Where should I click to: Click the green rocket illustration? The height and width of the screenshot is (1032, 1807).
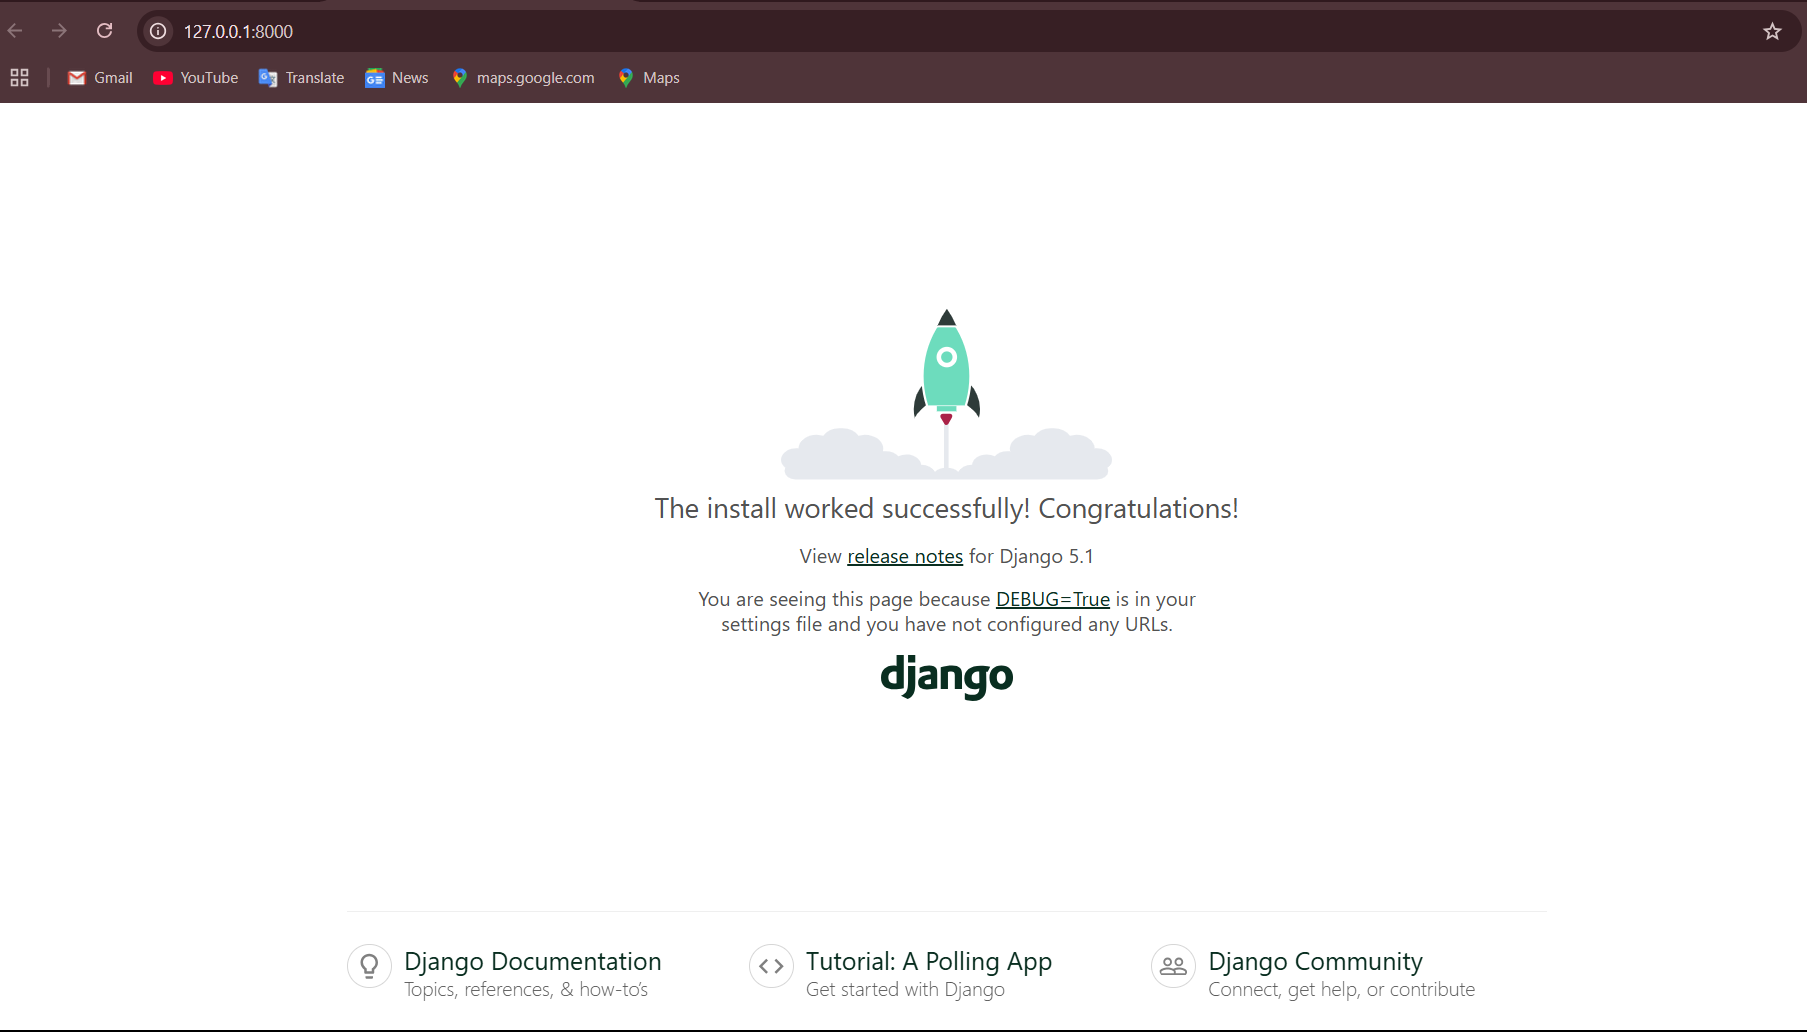[946, 367]
